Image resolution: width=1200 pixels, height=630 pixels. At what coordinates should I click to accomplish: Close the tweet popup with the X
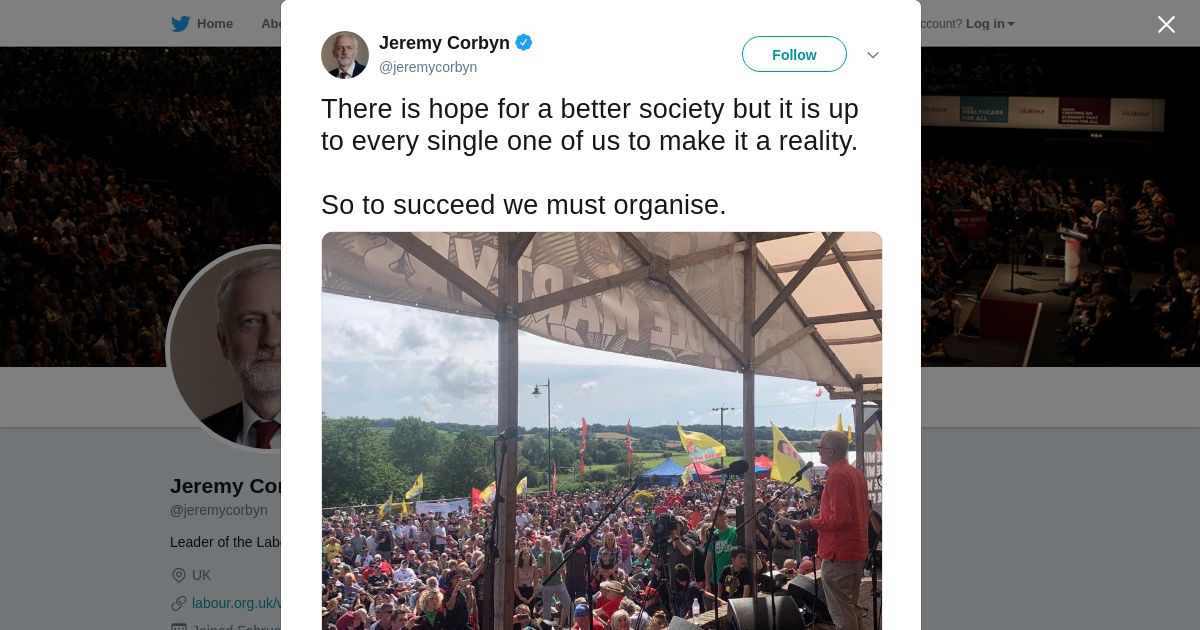click(x=1166, y=24)
